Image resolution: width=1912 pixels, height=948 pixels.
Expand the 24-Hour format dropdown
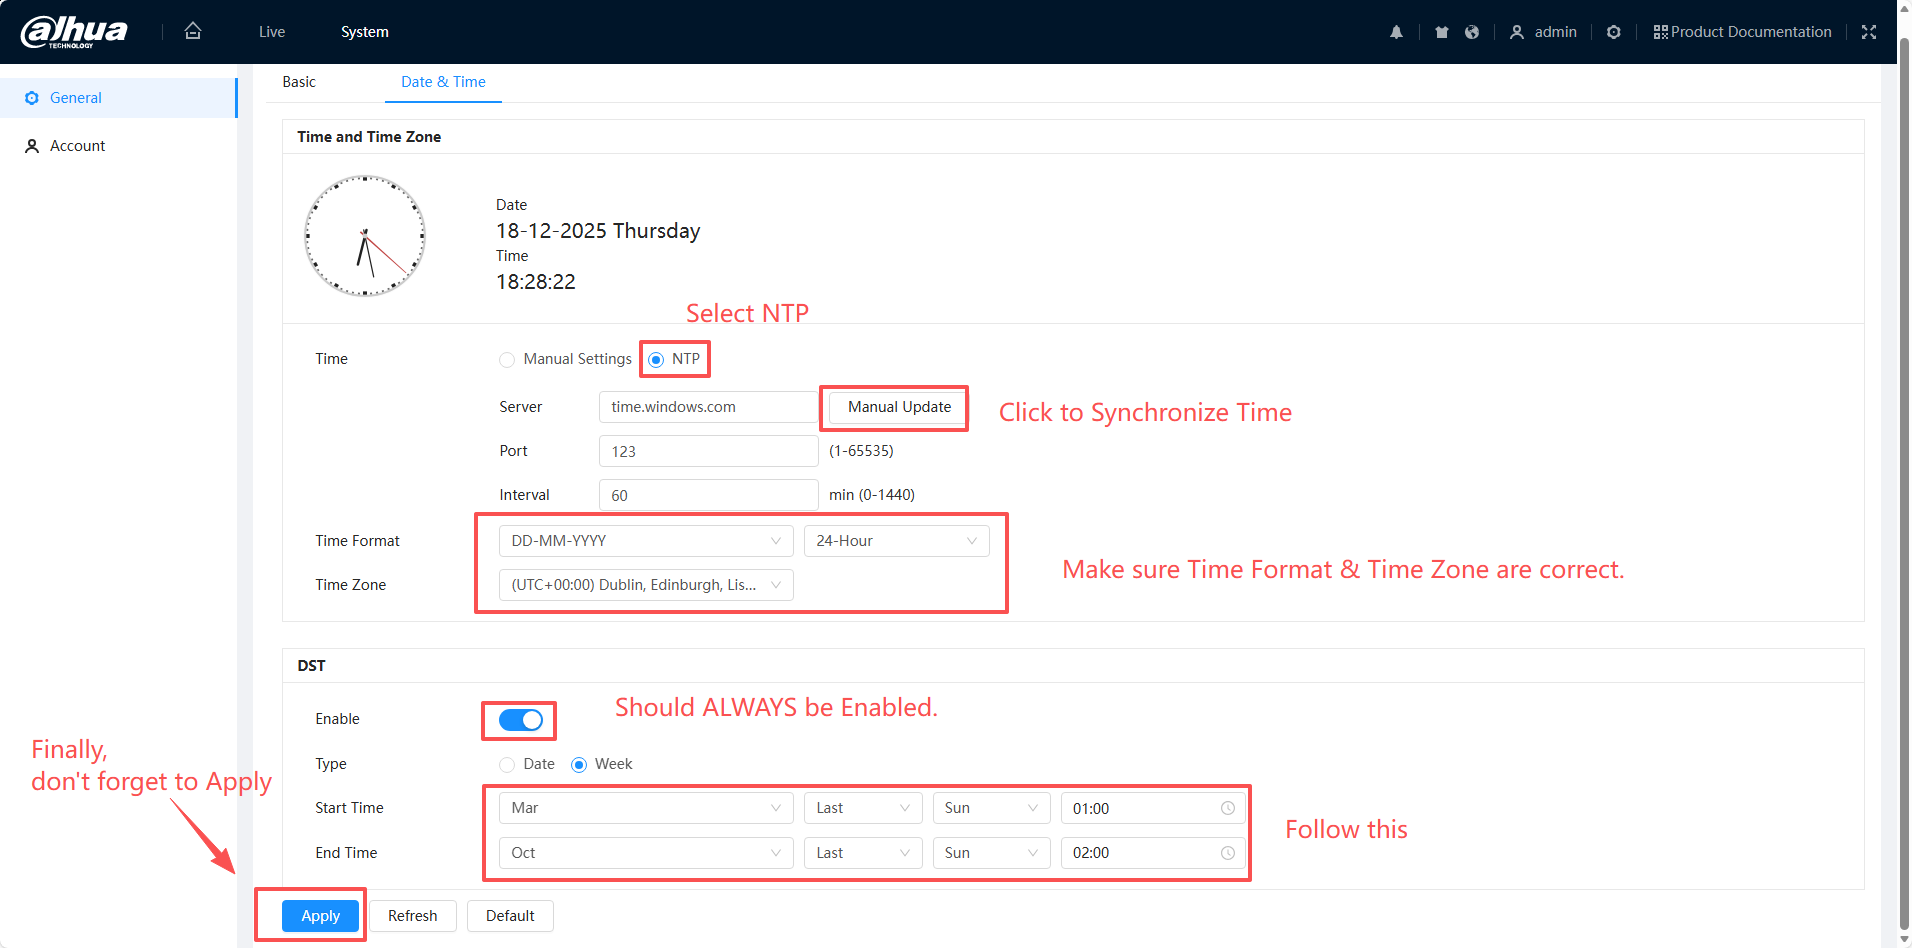(x=896, y=541)
